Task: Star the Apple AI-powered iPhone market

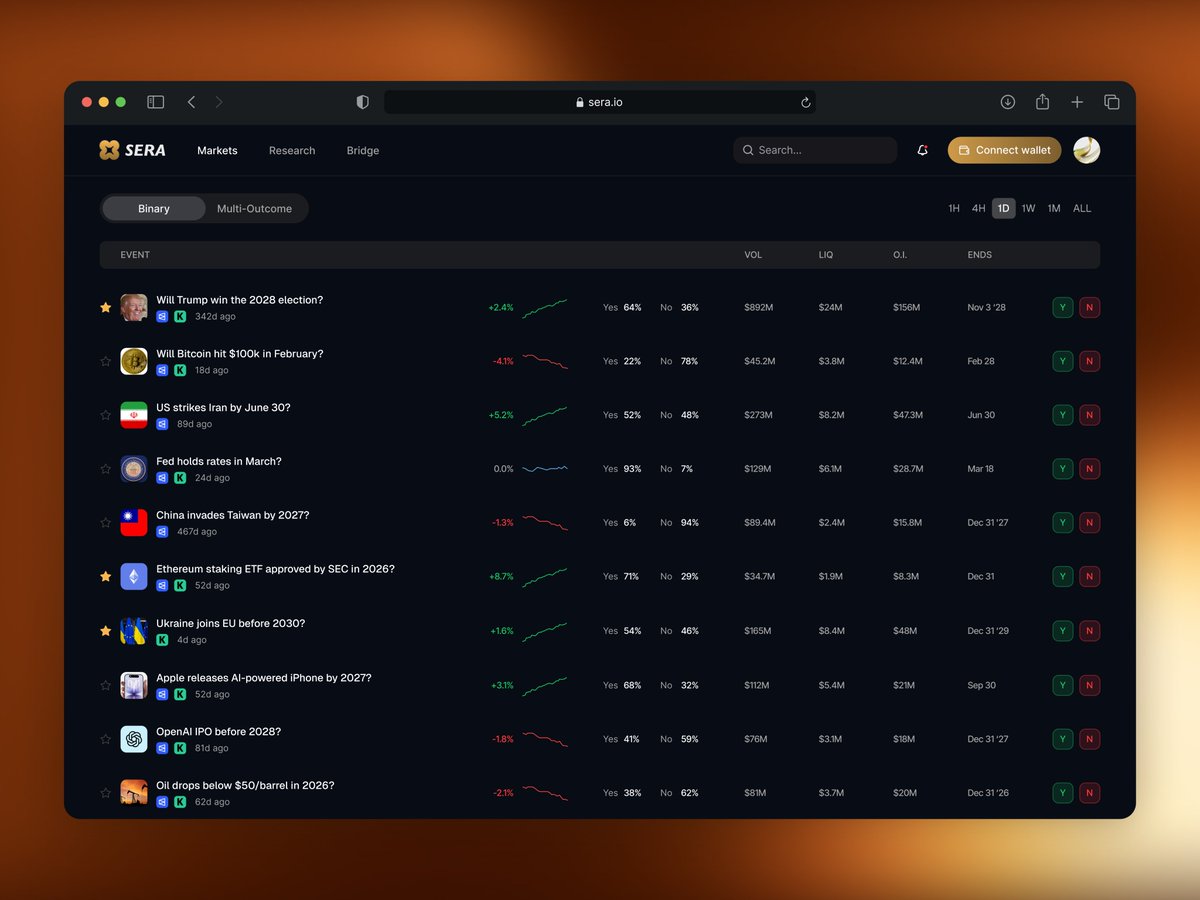Action: click(x=105, y=685)
